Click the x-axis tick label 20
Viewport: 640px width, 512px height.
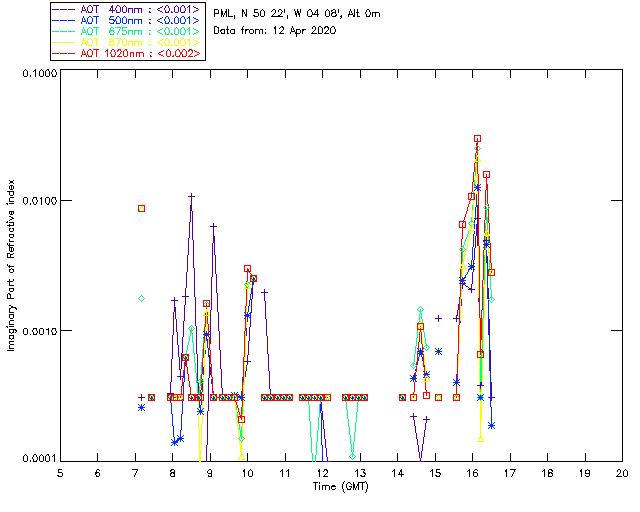pos(622,473)
